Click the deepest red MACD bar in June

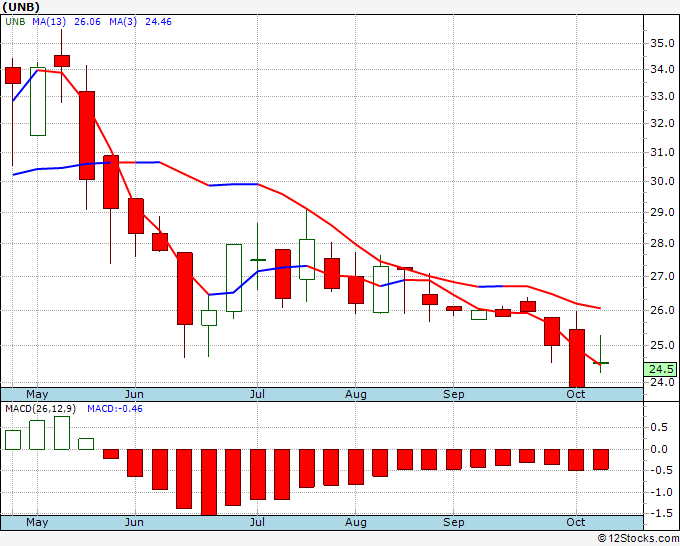click(209, 482)
